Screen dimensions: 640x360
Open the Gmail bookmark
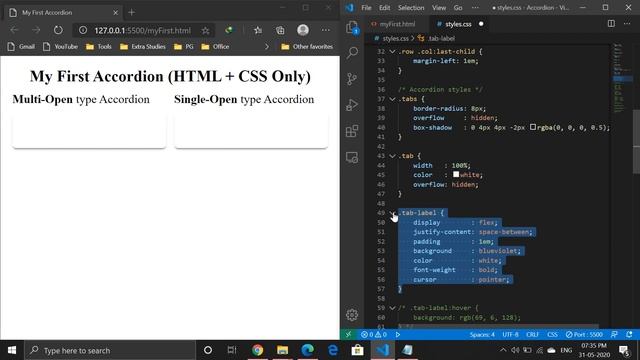(21, 47)
